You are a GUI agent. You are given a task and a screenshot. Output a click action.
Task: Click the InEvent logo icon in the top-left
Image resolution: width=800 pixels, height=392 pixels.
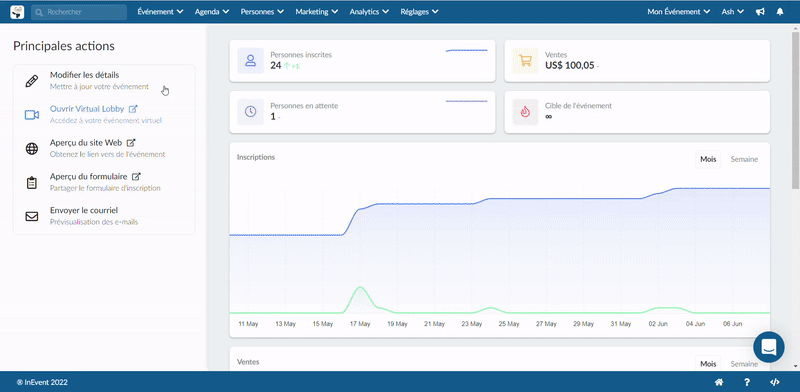coord(17,11)
